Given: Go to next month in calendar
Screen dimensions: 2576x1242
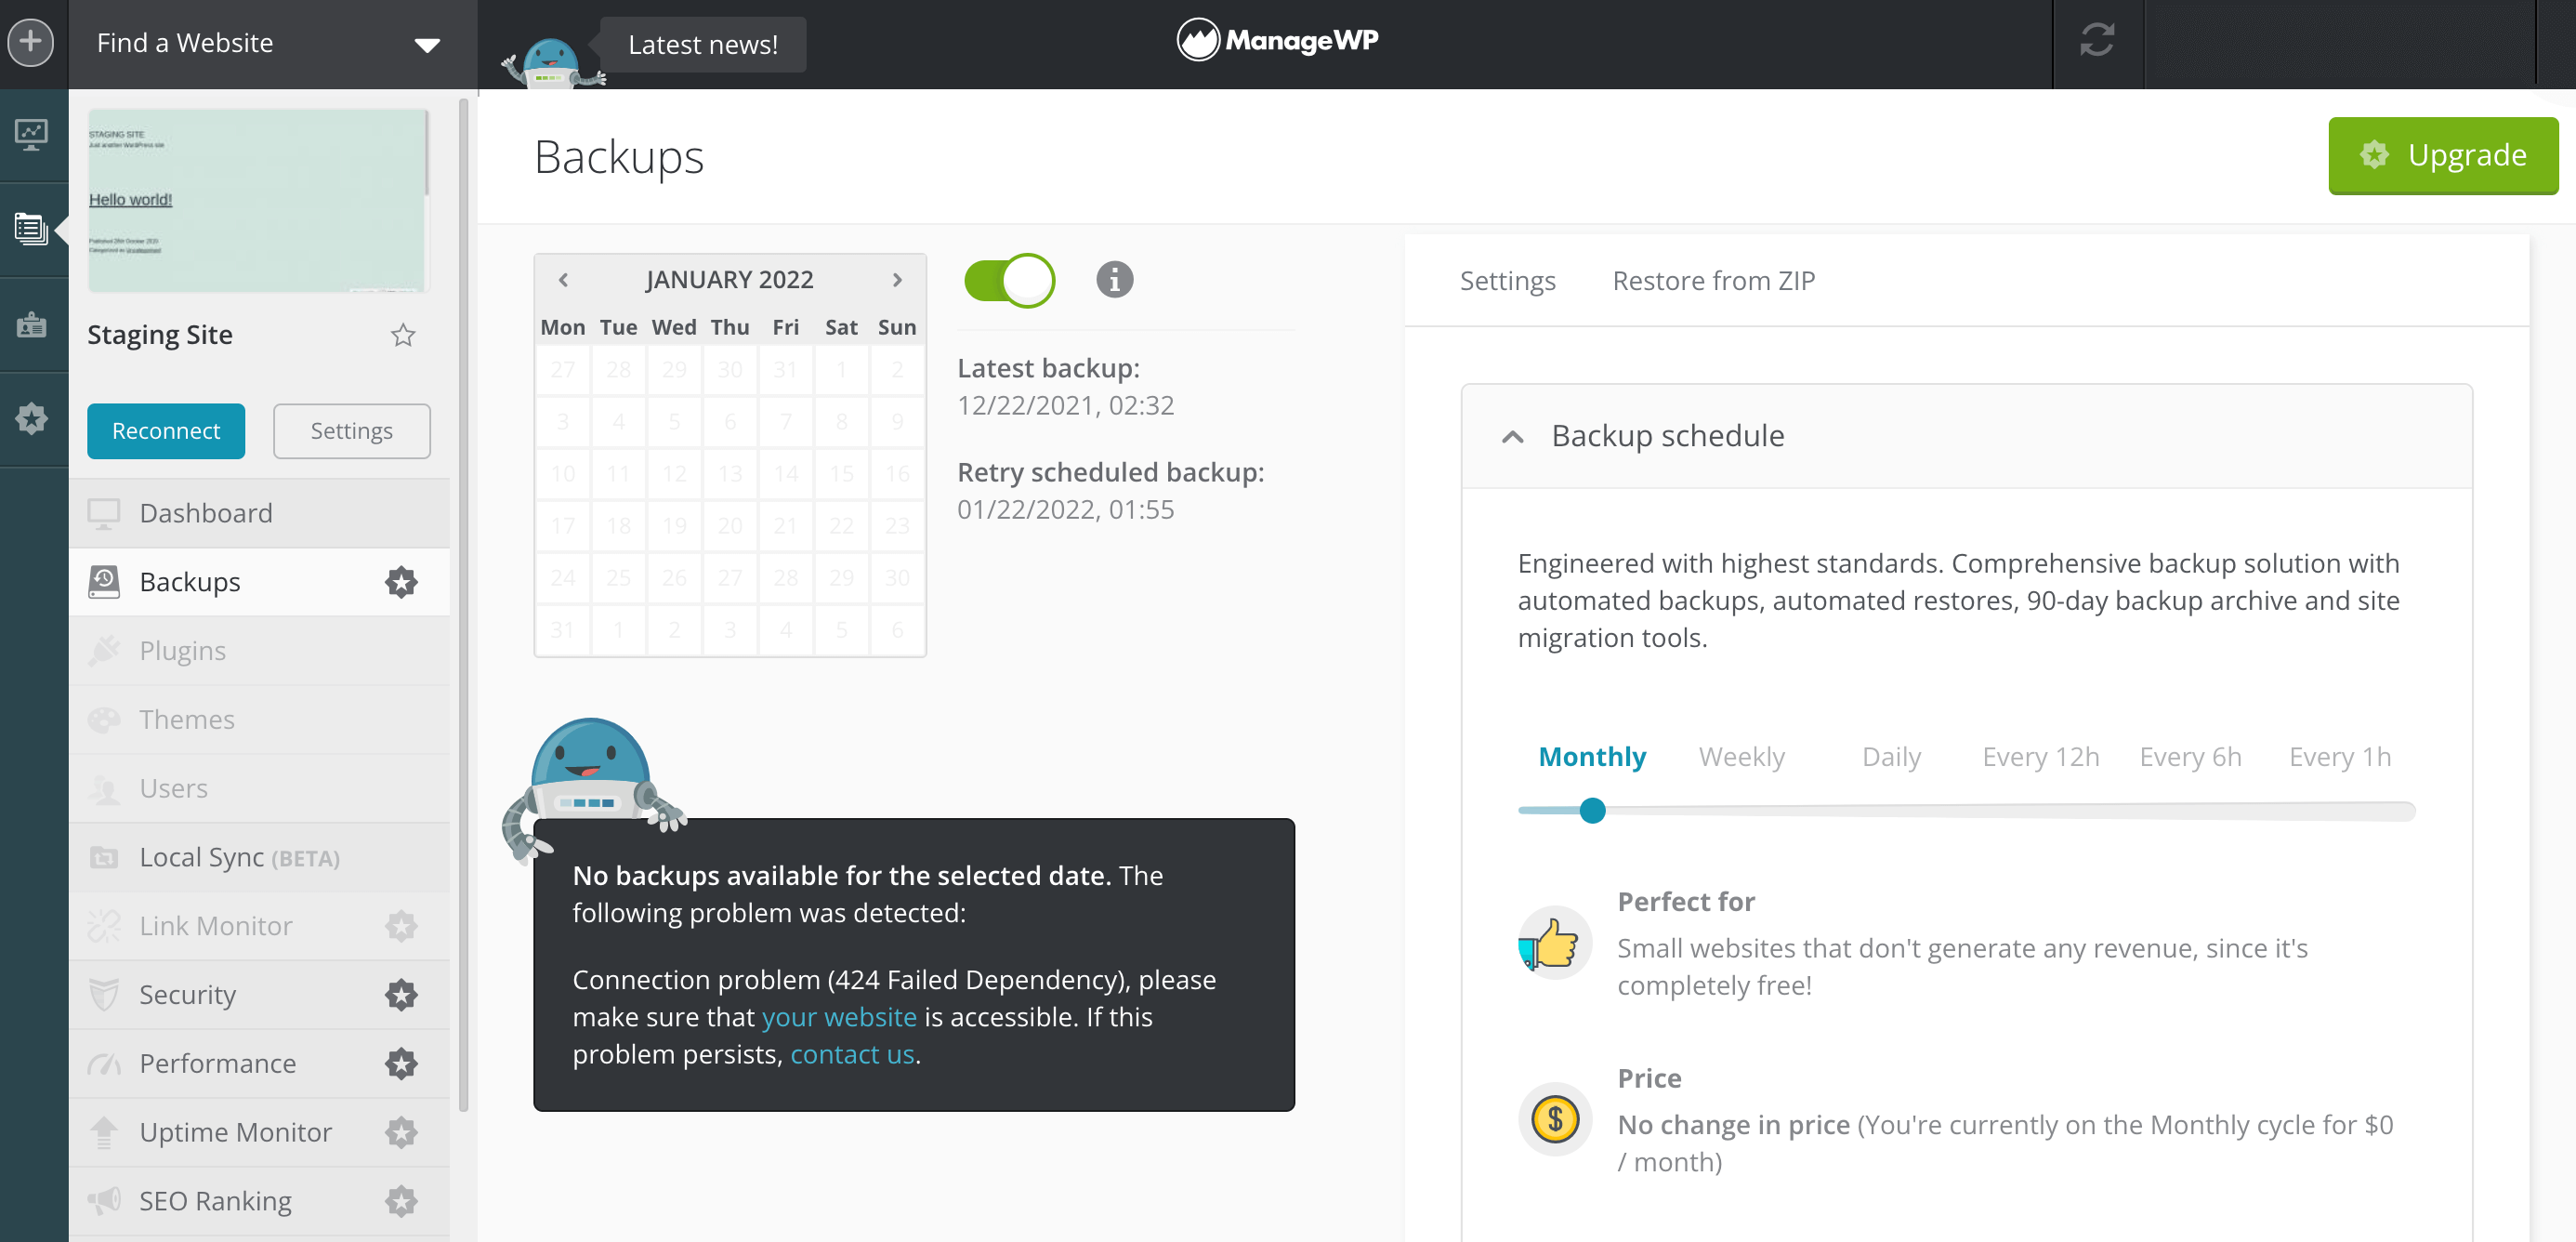Looking at the screenshot, I should click(x=897, y=280).
